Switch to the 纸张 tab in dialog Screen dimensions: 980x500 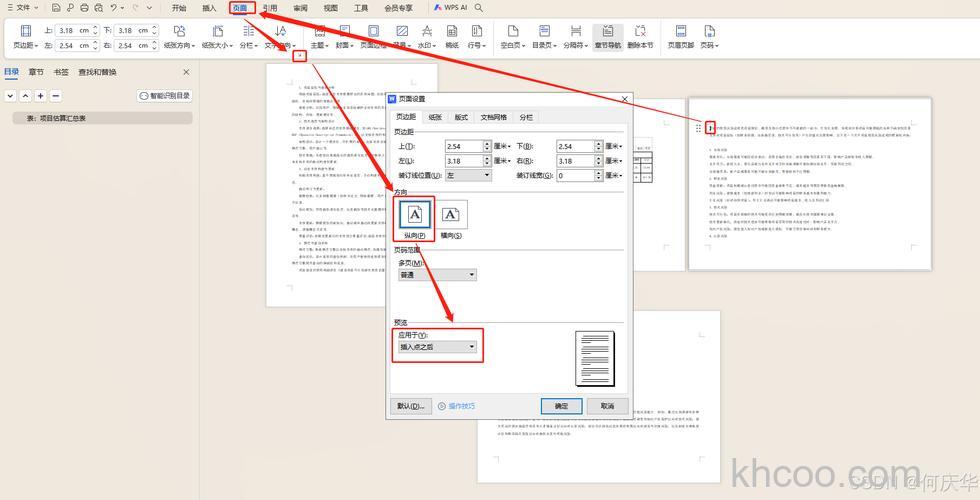point(436,117)
